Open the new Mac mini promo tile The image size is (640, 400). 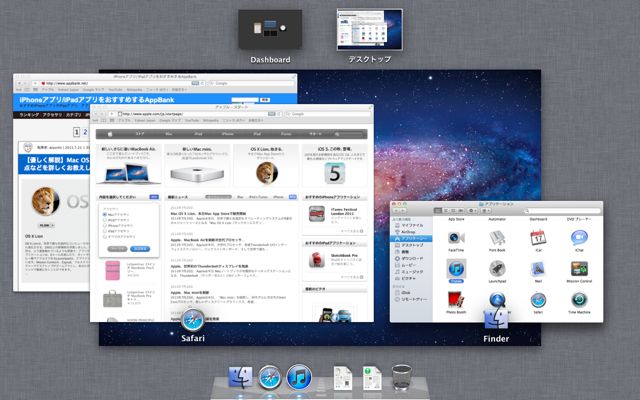pyautogui.click(x=197, y=166)
